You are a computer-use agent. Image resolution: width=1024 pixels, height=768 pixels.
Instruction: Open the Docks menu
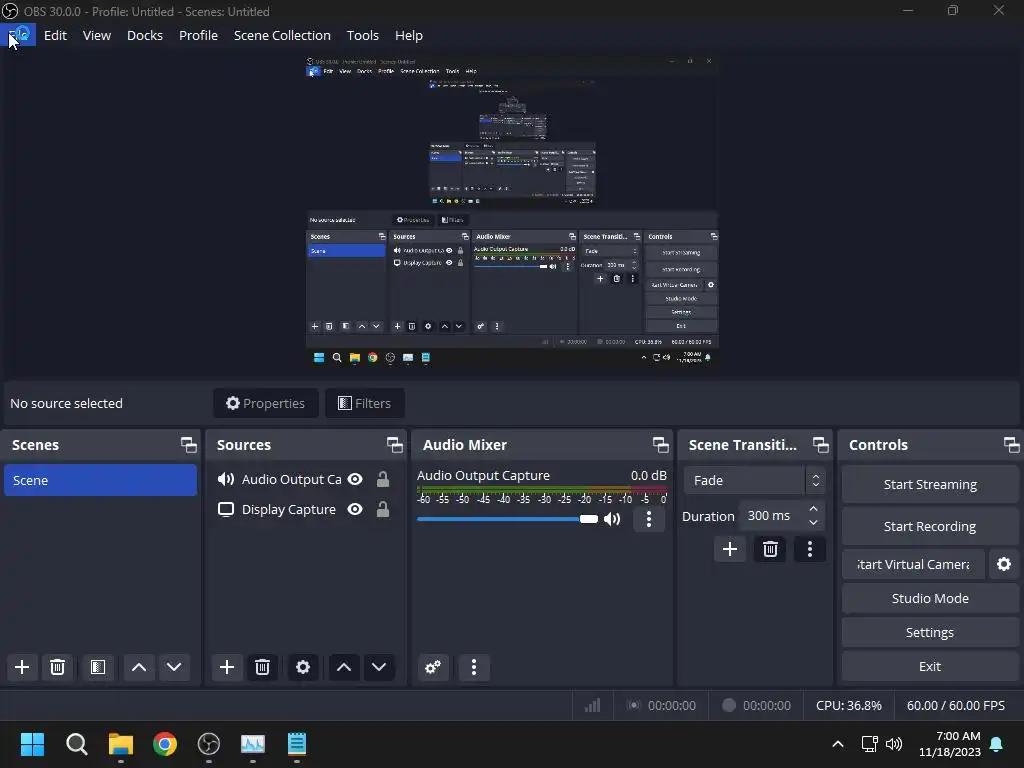(x=145, y=35)
